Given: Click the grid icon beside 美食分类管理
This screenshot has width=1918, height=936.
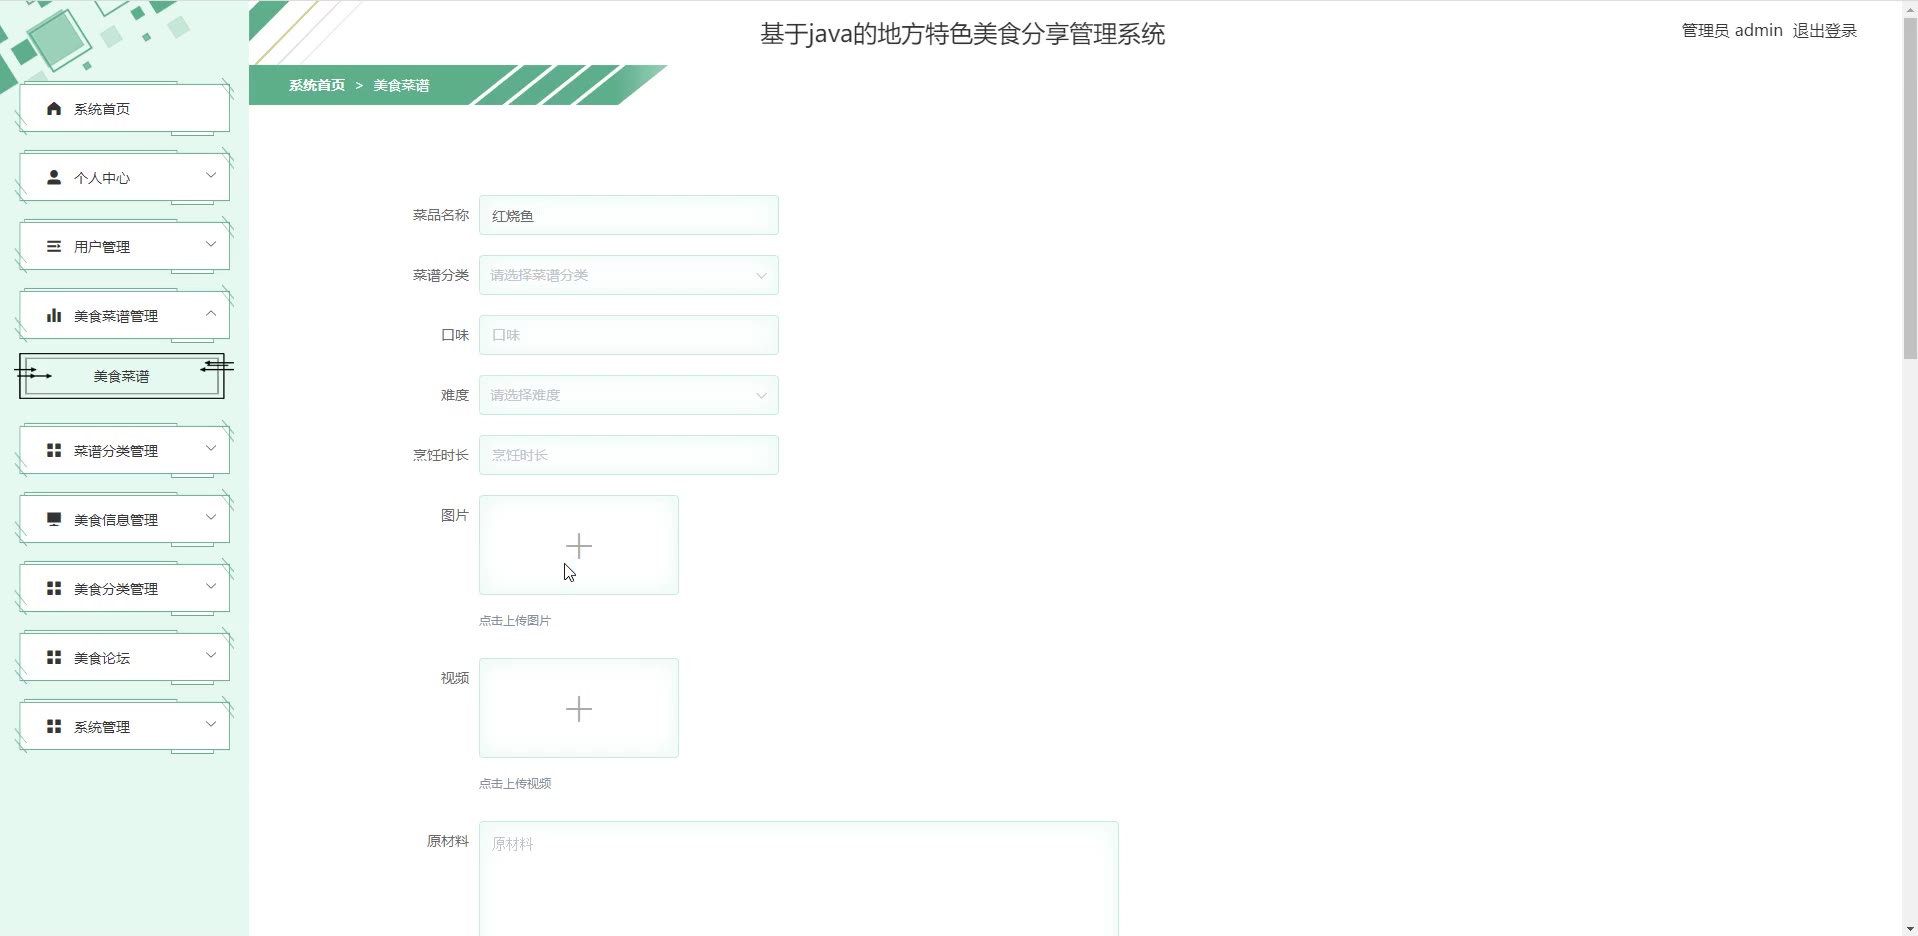Looking at the screenshot, I should click(x=54, y=588).
